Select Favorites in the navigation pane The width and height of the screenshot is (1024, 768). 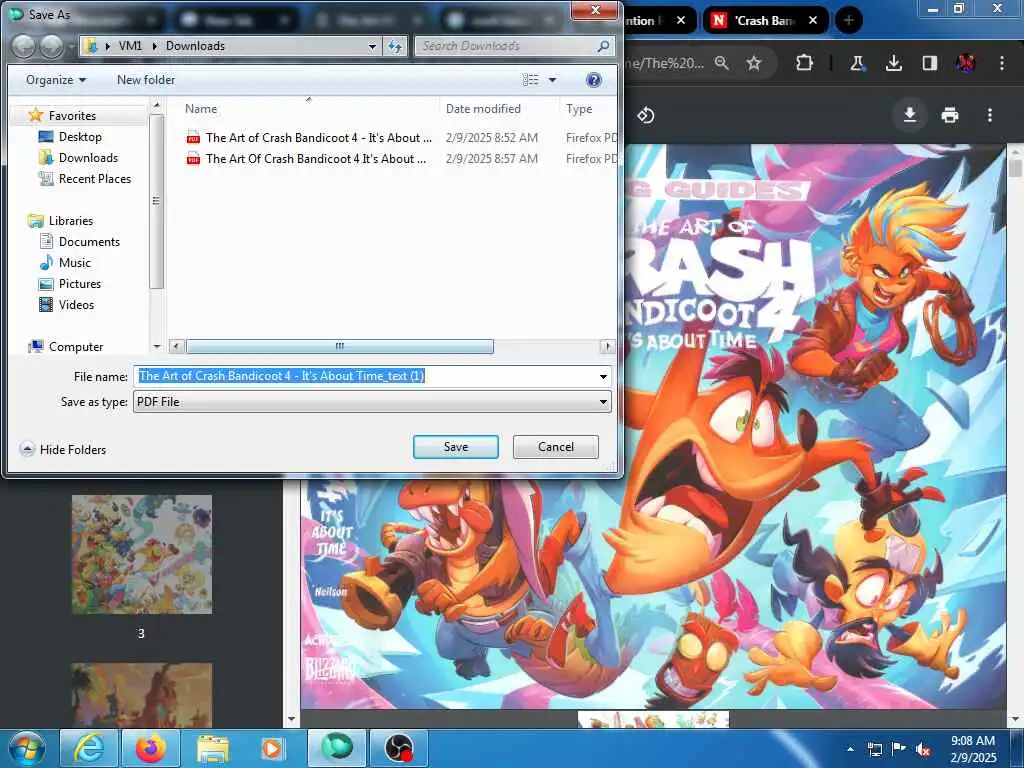72,116
